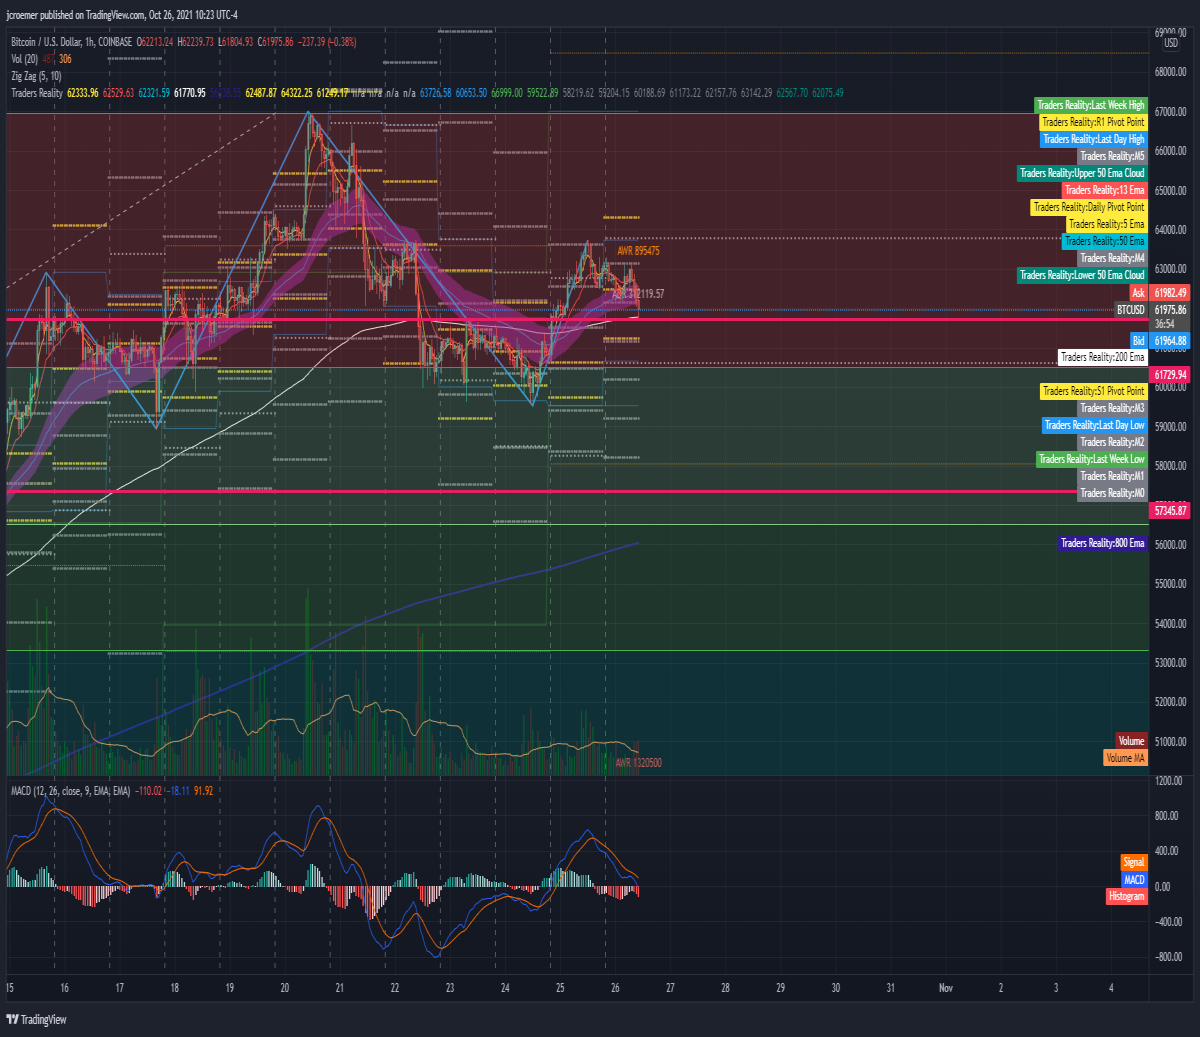Click the 68000.00 price axis tick
Image resolution: width=1200 pixels, height=1037 pixels.
click(1170, 72)
